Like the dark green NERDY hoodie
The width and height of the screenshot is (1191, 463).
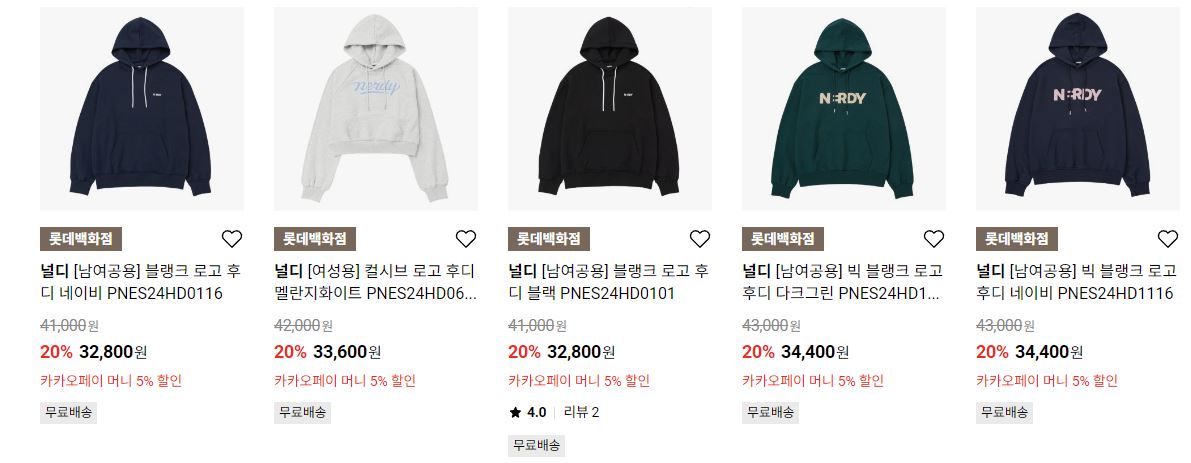click(x=934, y=239)
